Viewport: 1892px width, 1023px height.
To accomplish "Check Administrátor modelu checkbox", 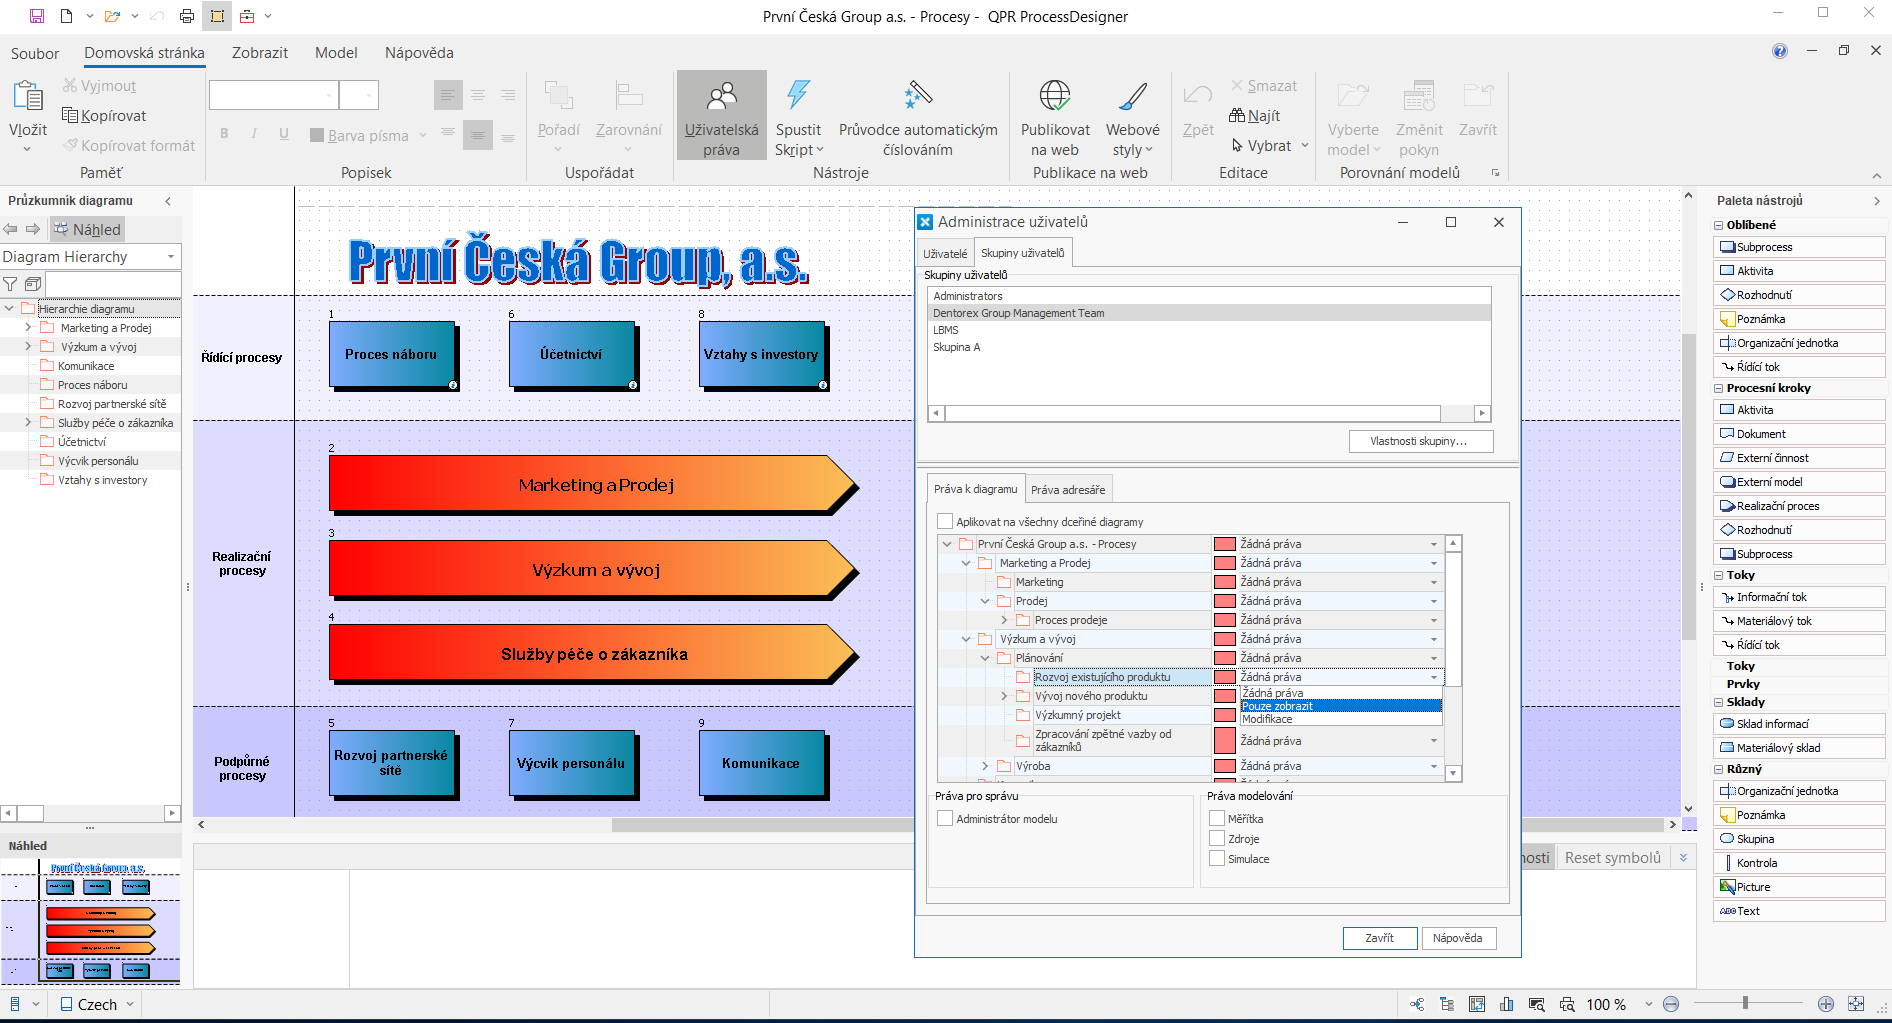I will (x=945, y=818).
